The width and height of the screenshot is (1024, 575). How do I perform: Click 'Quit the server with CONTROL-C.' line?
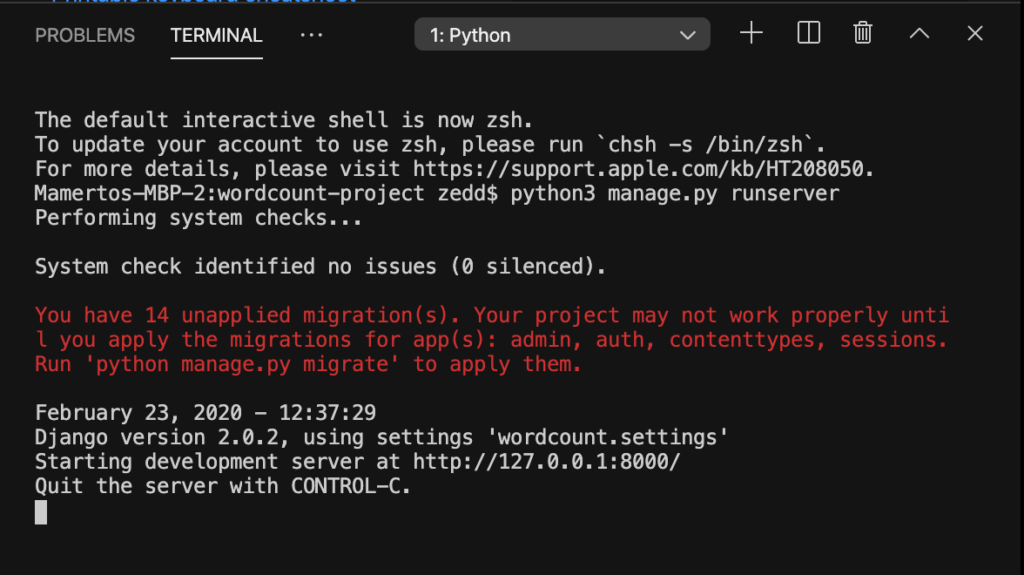click(x=223, y=486)
